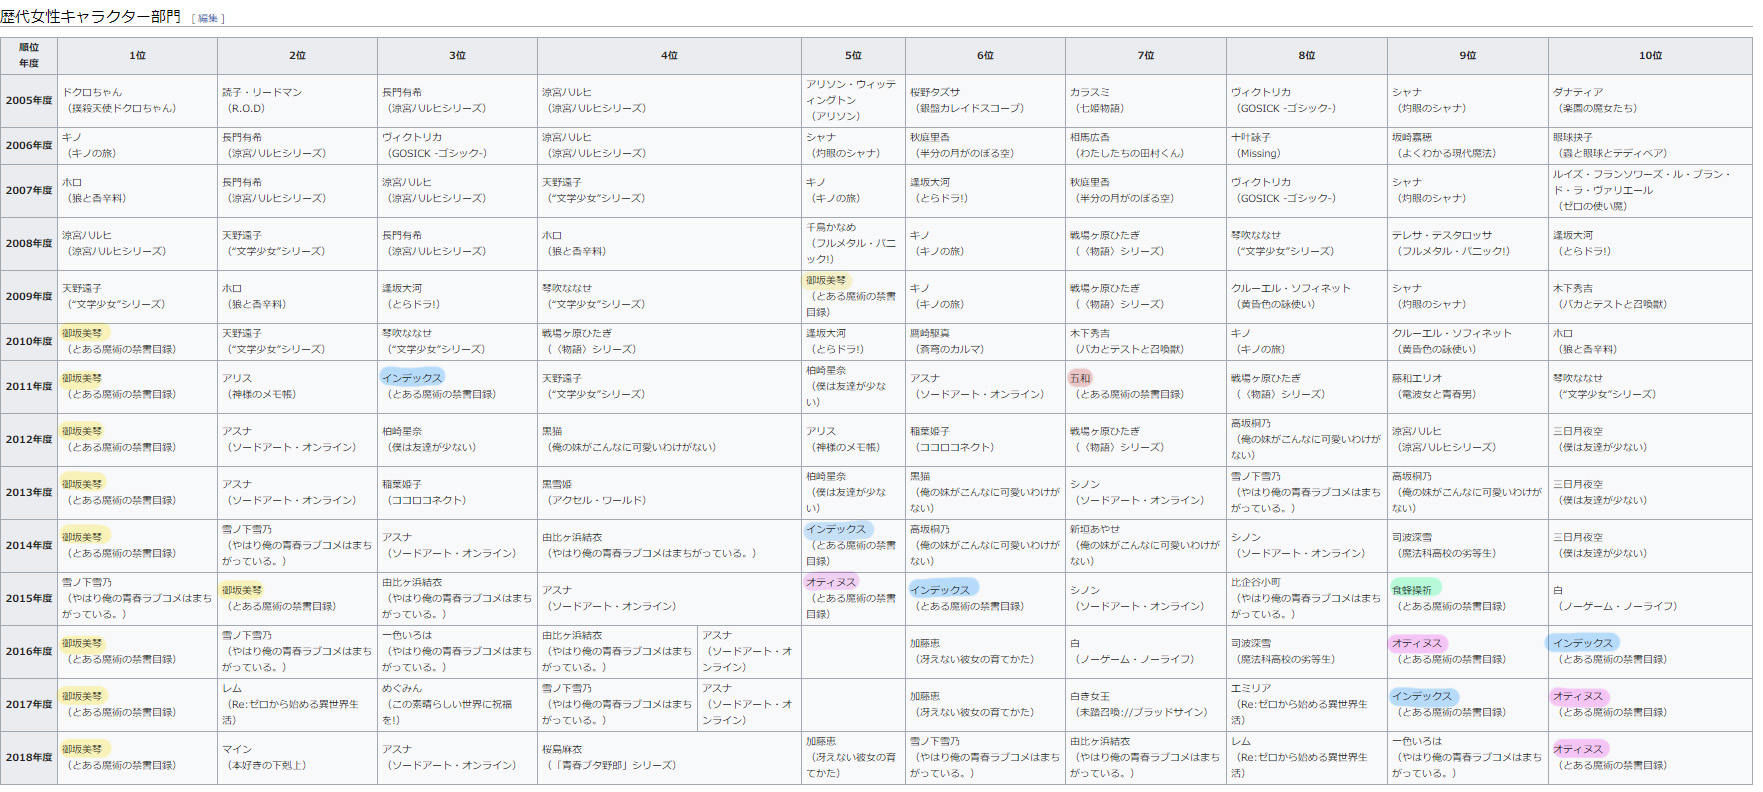1763x792 pixels.
Task: Click the 10位 column header
Action: pyautogui.click(x=1649, y=56)
